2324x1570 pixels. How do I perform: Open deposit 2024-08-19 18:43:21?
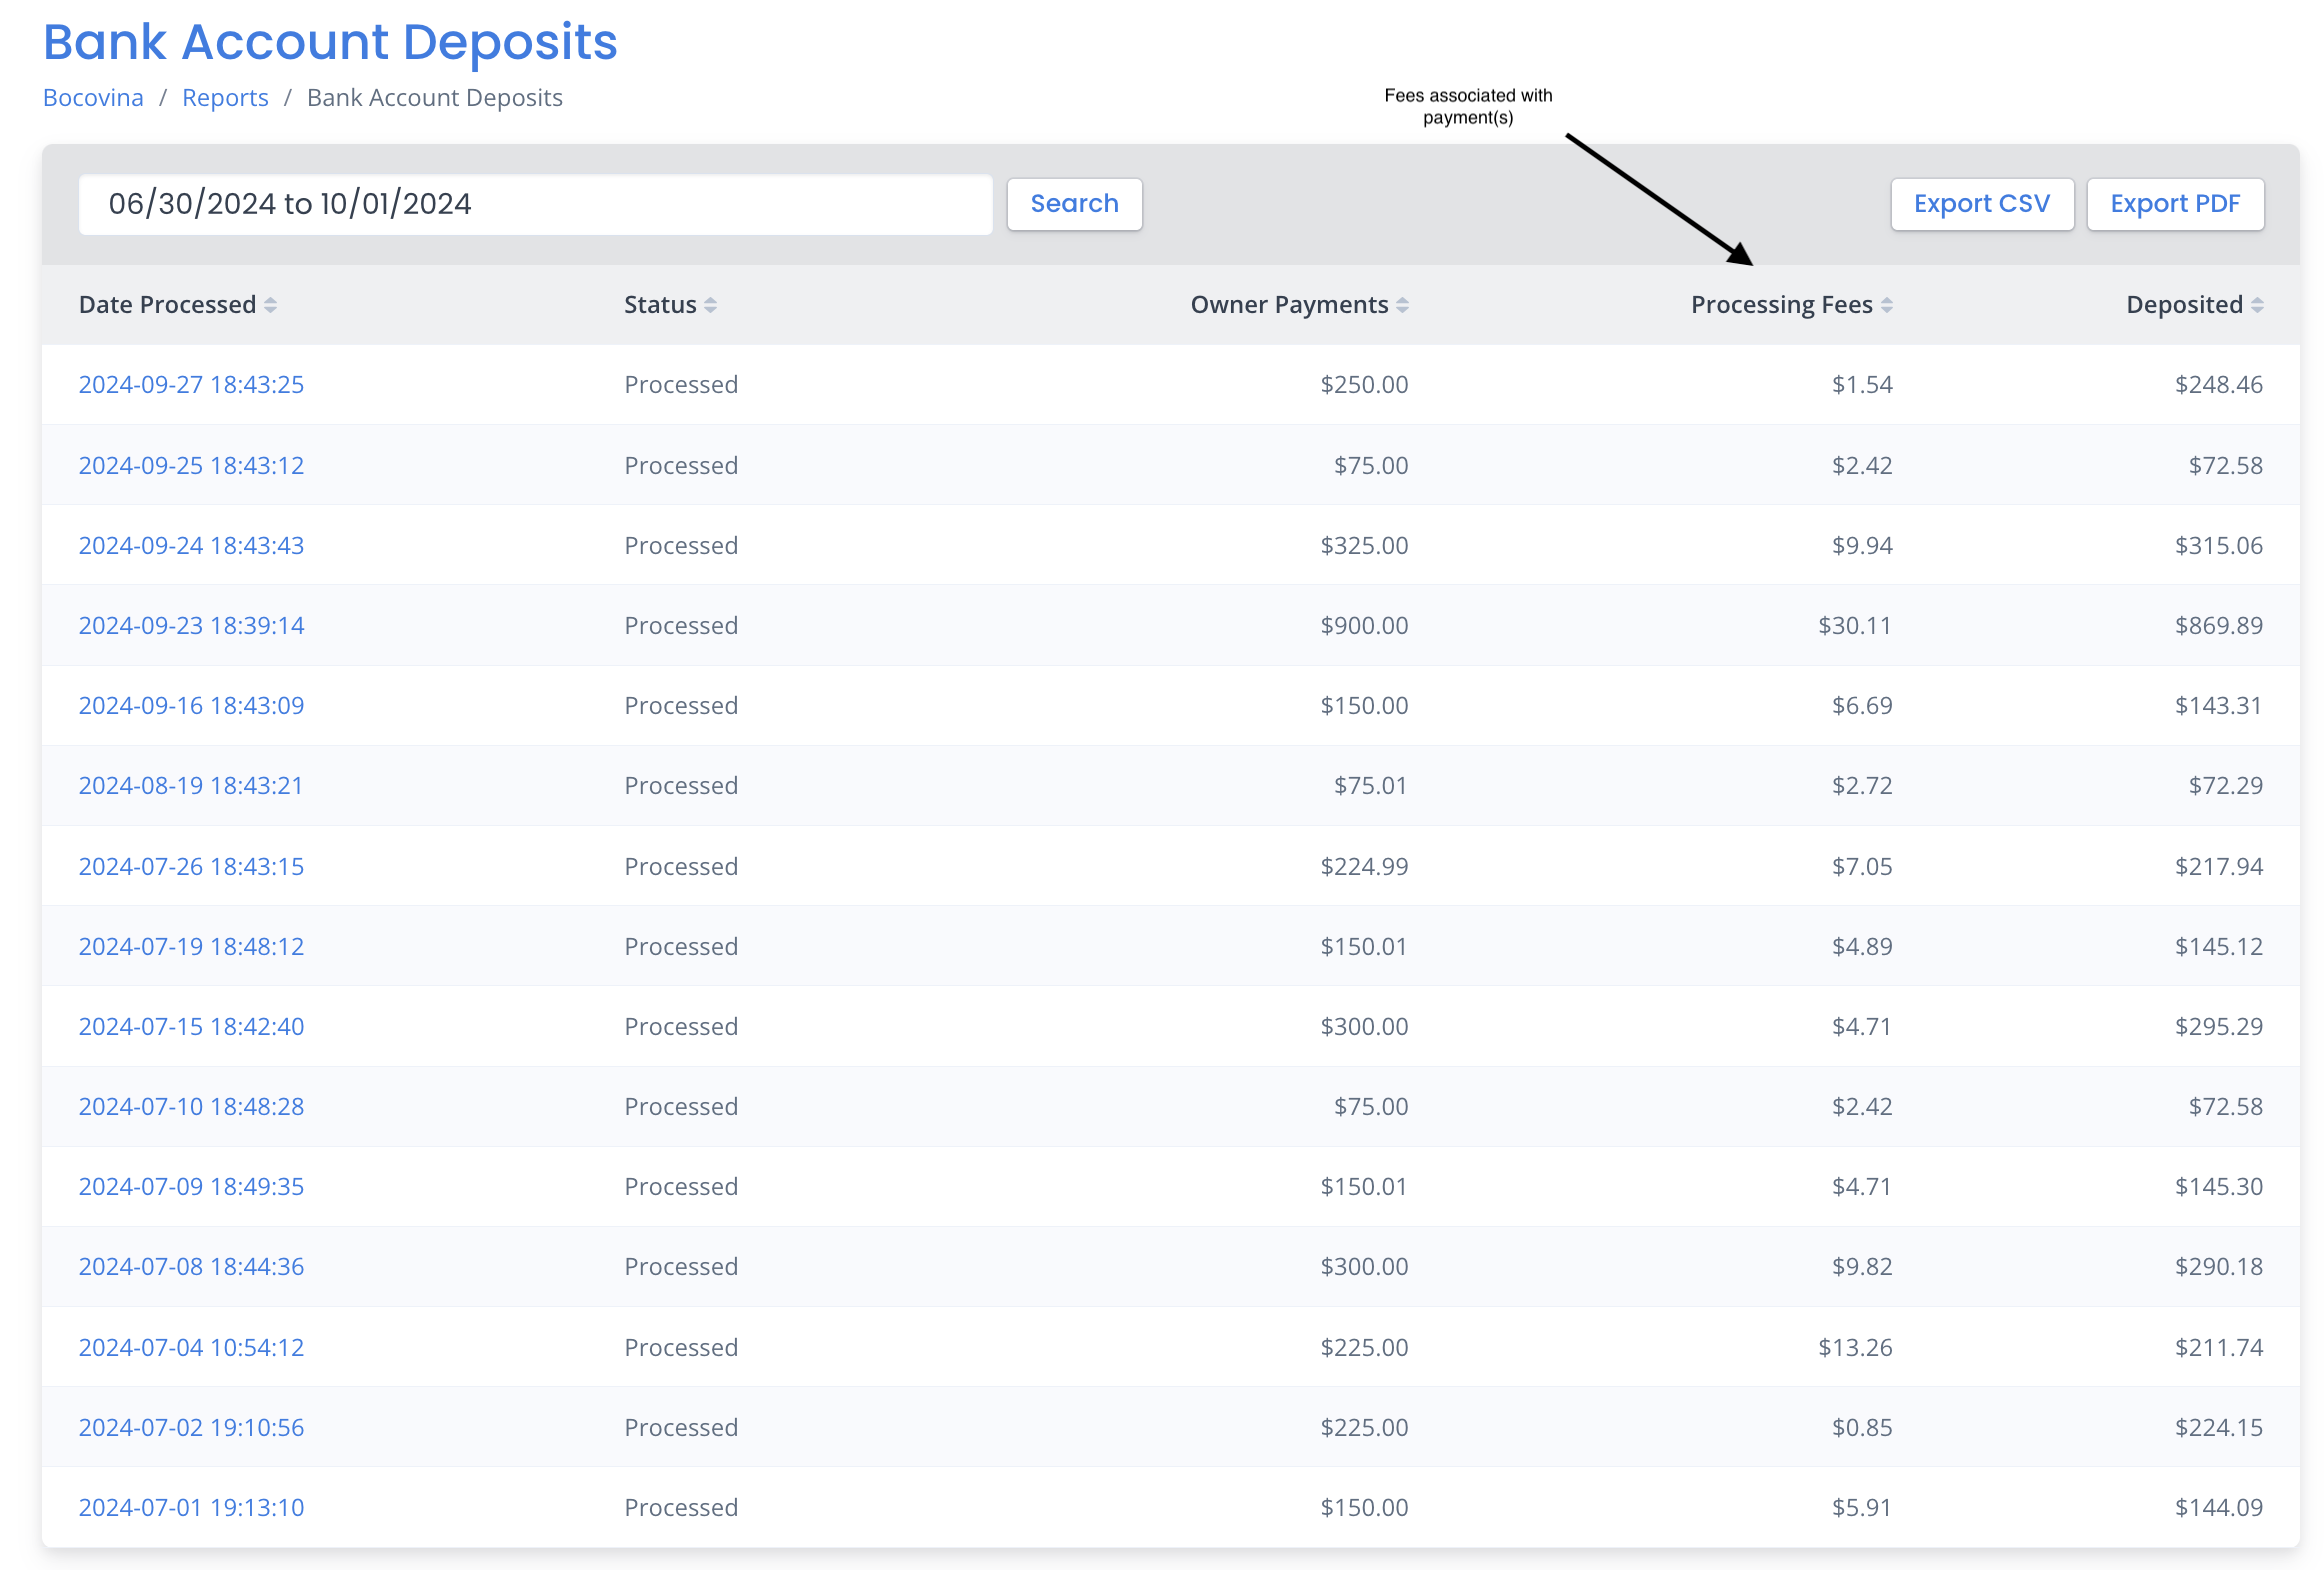coord(191,785)
